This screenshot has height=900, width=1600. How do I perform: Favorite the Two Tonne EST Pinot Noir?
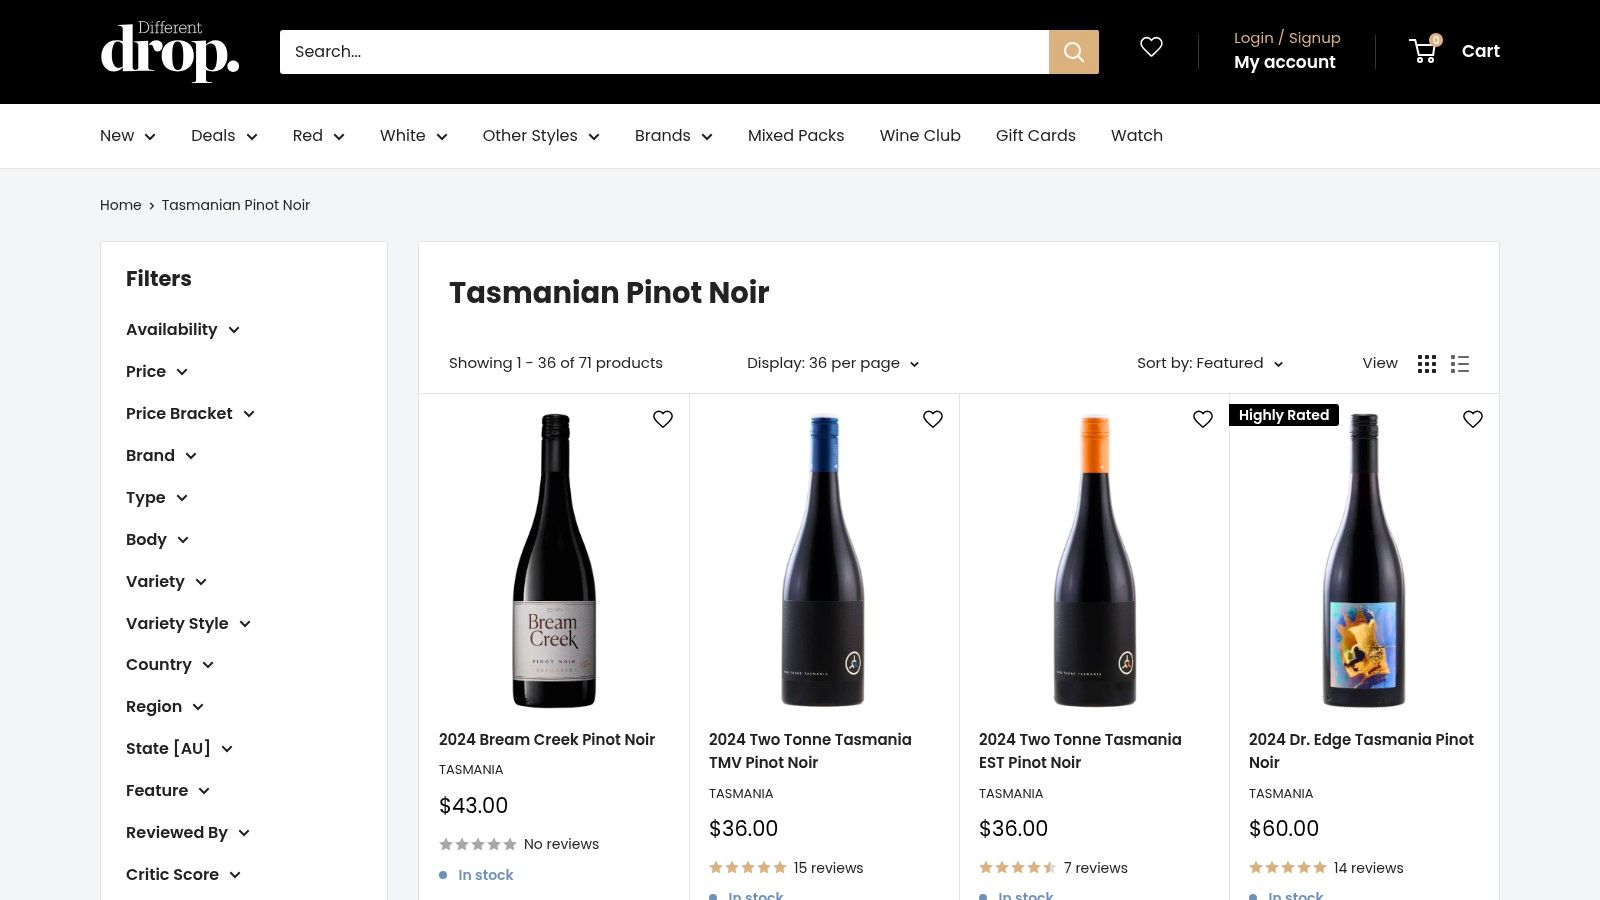[1203, 419]
